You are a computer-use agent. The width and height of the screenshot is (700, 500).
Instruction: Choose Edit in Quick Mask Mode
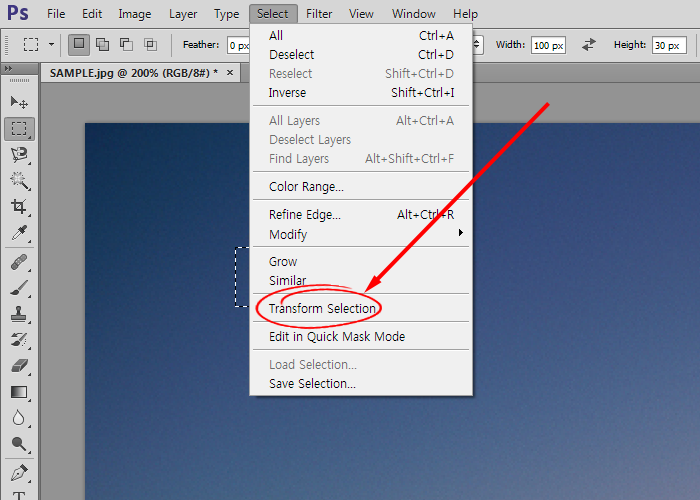pos(361,337)
